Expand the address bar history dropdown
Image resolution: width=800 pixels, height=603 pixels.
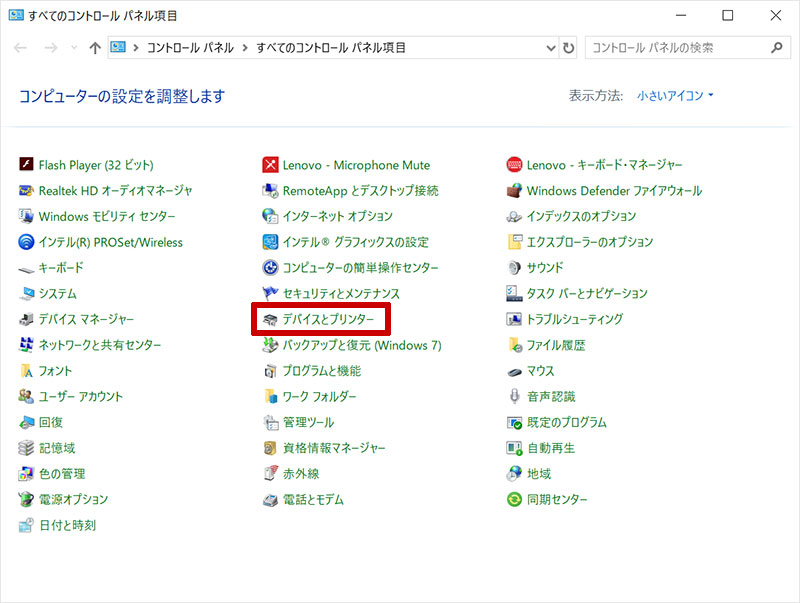[x=551, y=48]
